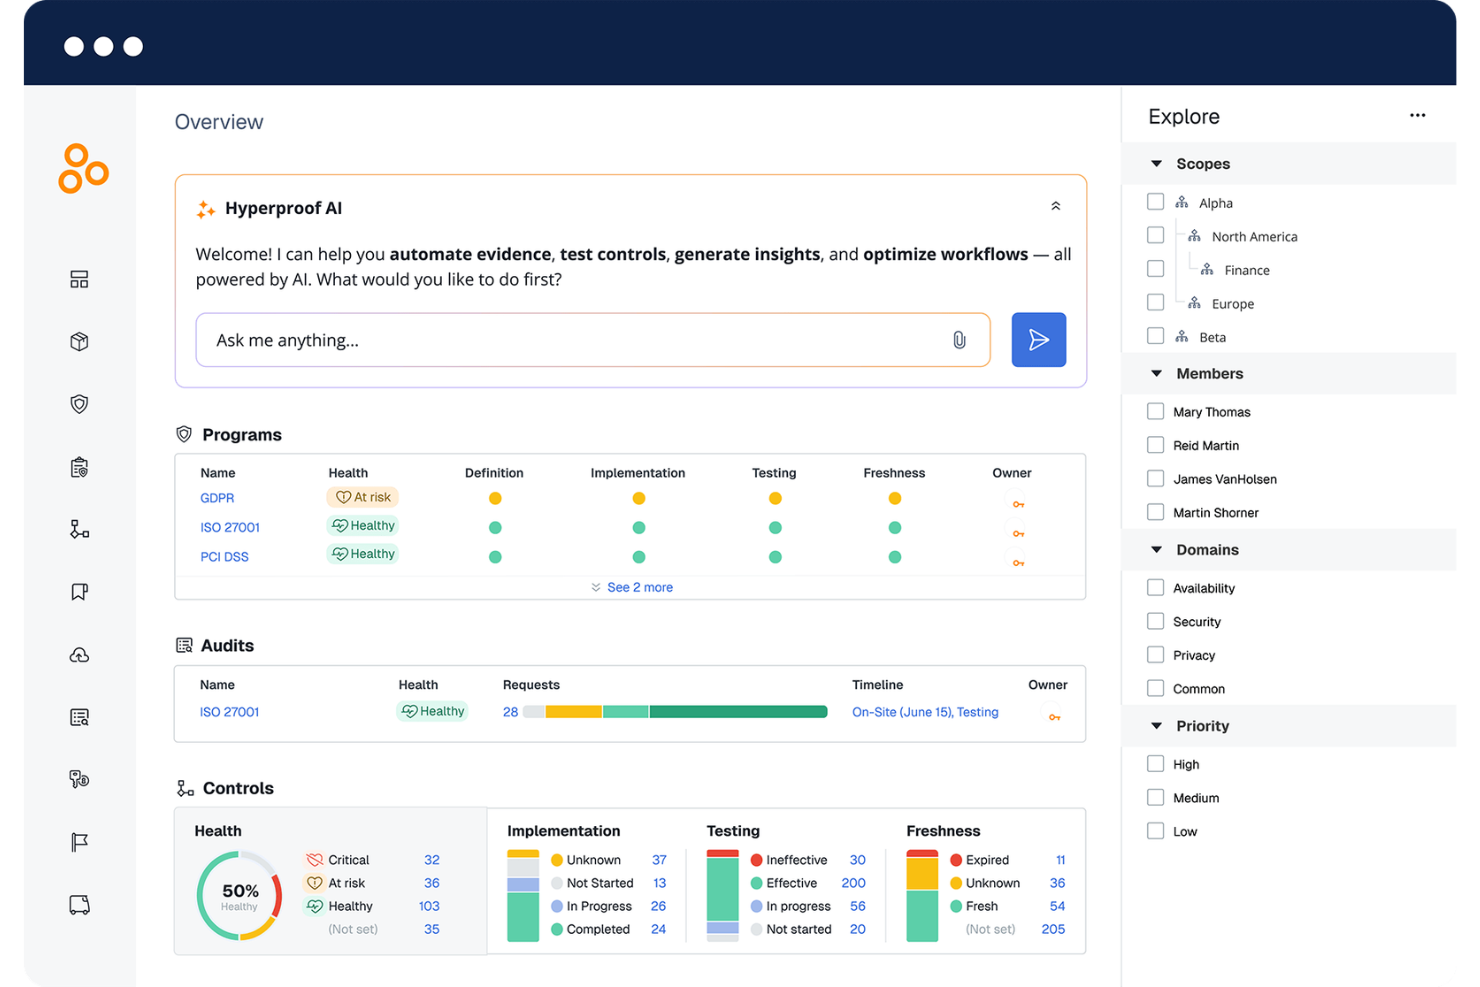Check the Mary Thomas member checkbox

click(1155, 411)
